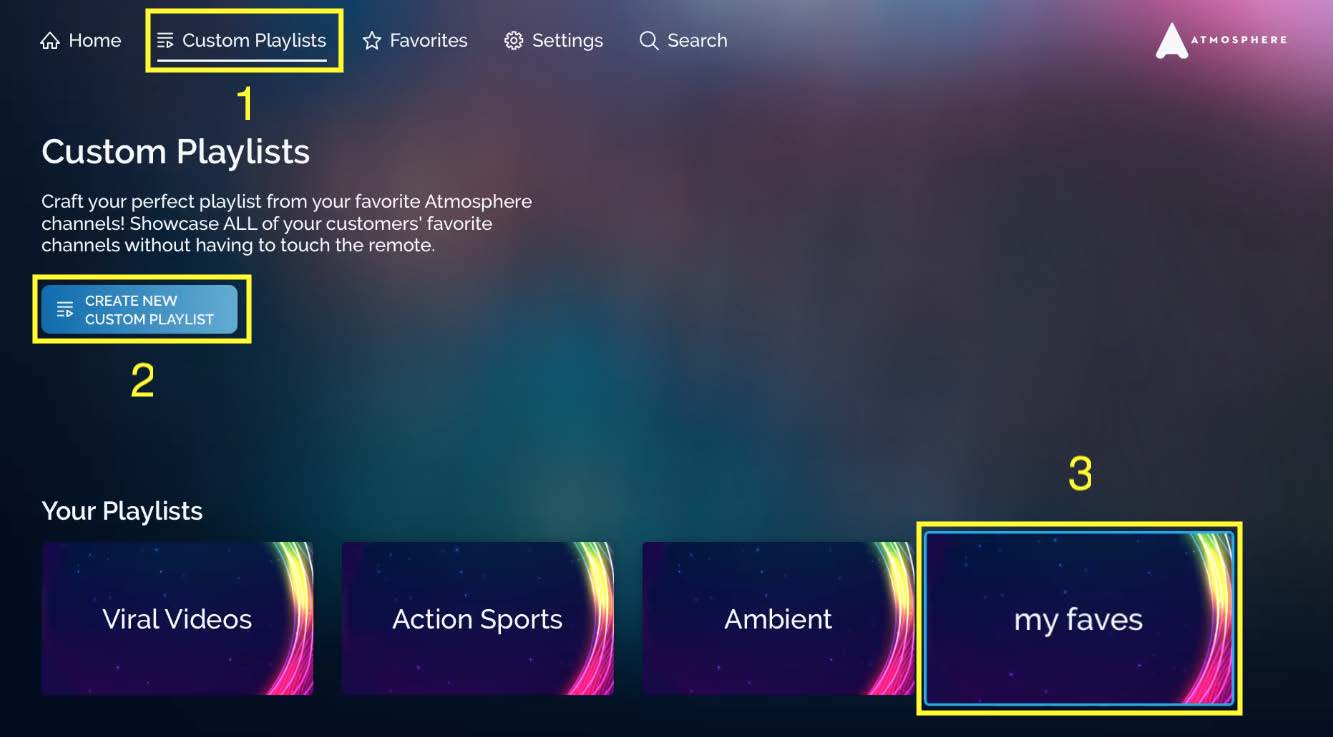Click the Home house icon
The image size is (1333, 737).
50,41
